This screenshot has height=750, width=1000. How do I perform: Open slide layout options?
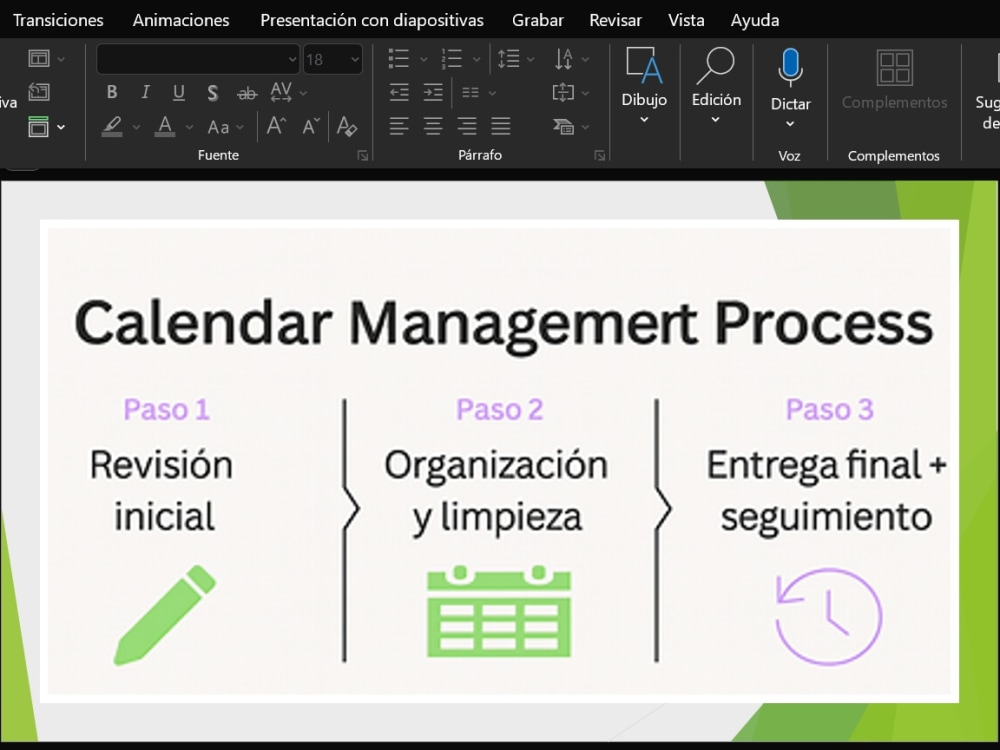pos(47,59)
